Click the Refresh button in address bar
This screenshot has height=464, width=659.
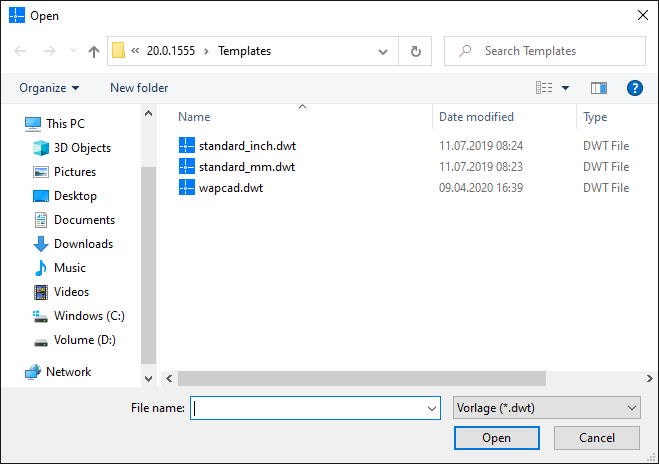pyautogui.click(x=416, y=51)
